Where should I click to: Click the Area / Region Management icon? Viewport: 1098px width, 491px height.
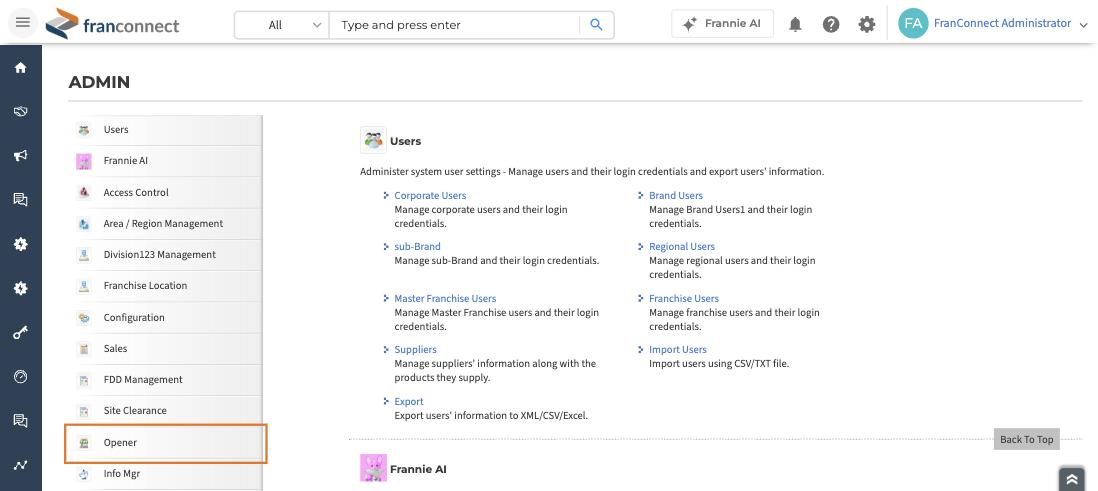coord(84,224)
